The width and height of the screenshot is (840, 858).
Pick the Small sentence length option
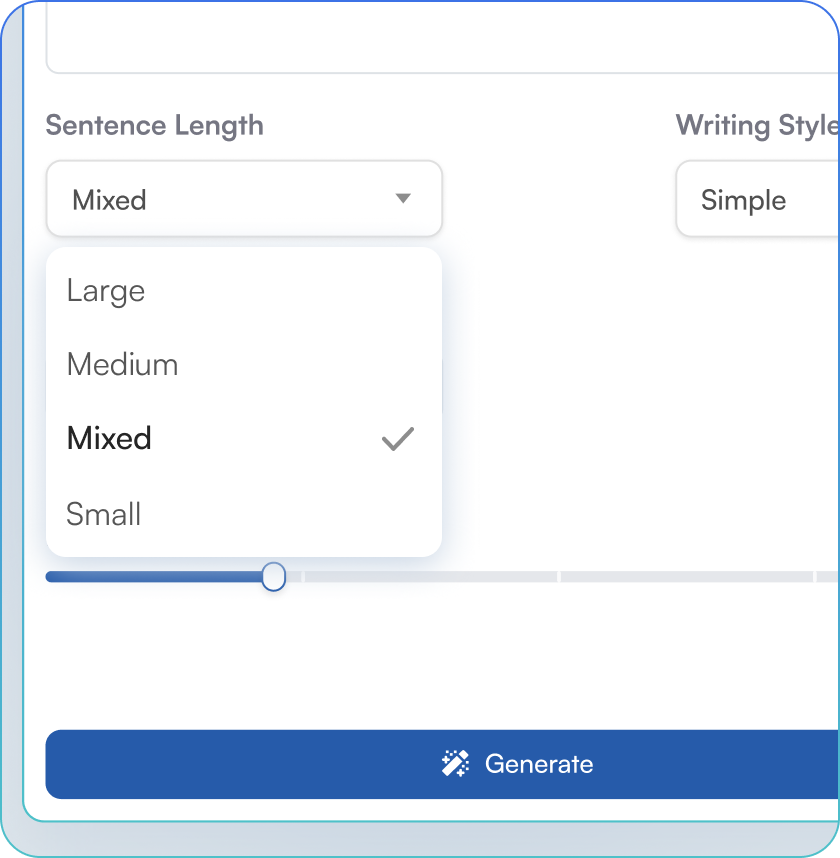104,514
